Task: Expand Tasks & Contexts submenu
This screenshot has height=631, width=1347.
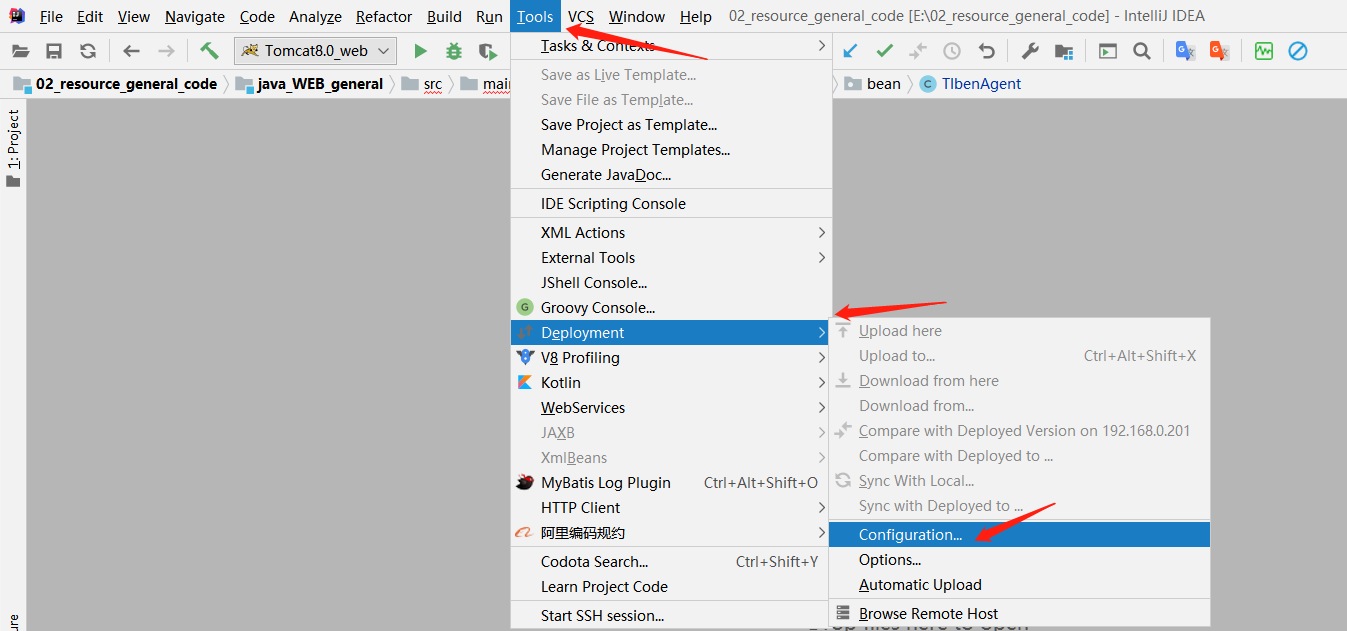Action: [x=671, y=46]
